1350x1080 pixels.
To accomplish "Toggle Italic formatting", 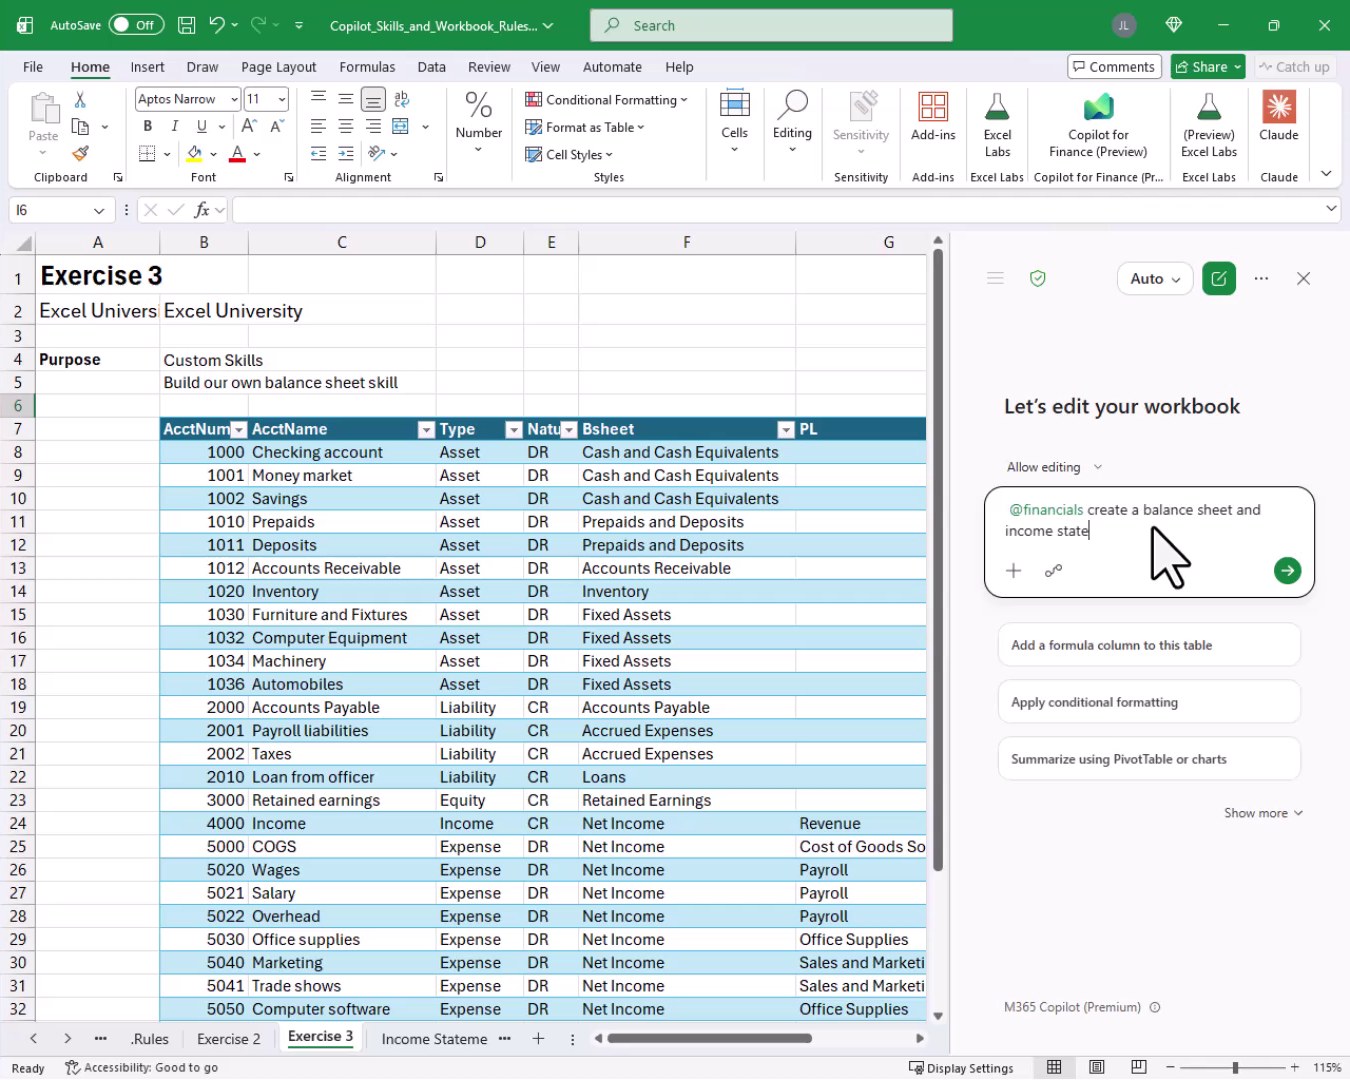I will (174, 126).
